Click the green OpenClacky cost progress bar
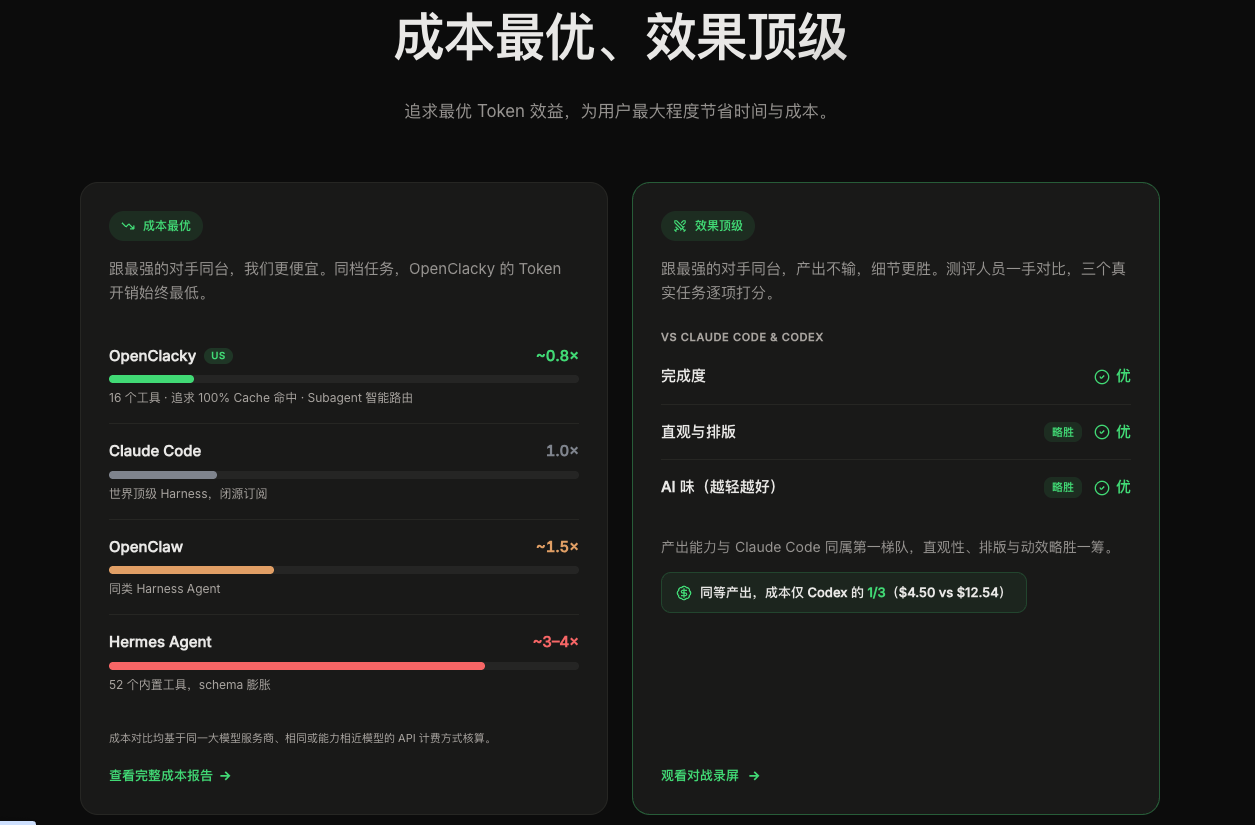 151,379
